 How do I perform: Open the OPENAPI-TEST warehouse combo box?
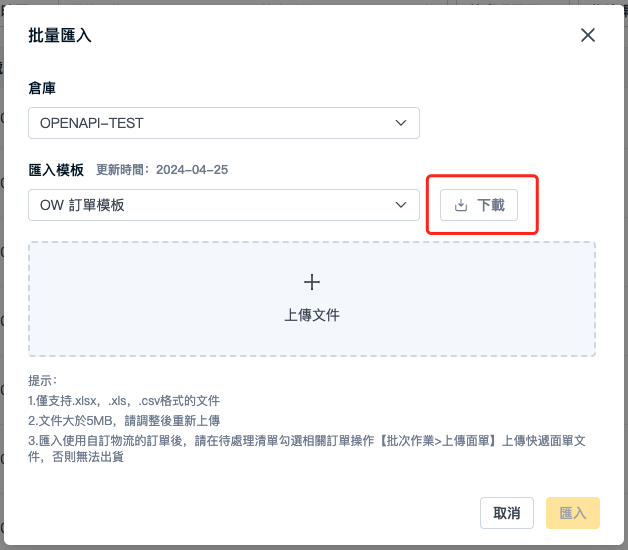click(x=224, y=123)
